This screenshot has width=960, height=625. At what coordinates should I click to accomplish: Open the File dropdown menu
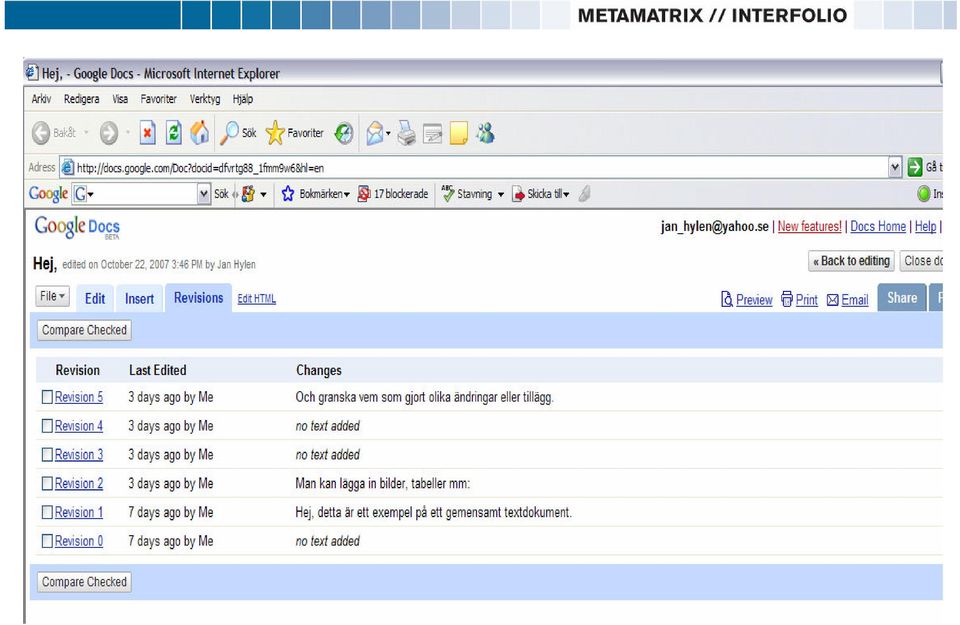52,296
